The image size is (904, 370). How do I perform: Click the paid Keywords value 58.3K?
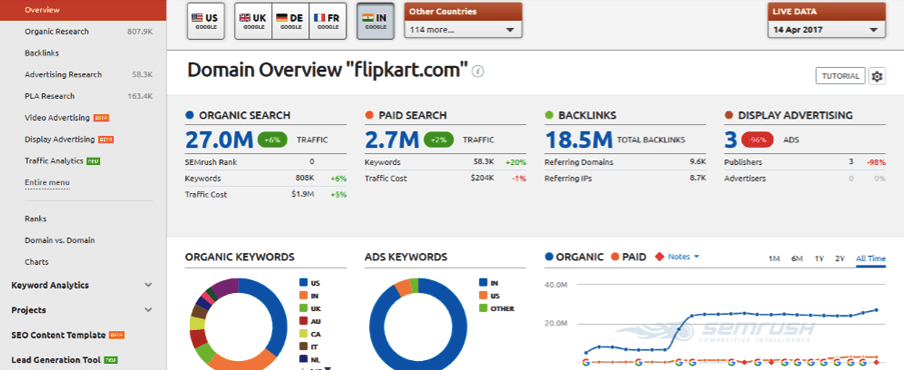coord(483,163)
